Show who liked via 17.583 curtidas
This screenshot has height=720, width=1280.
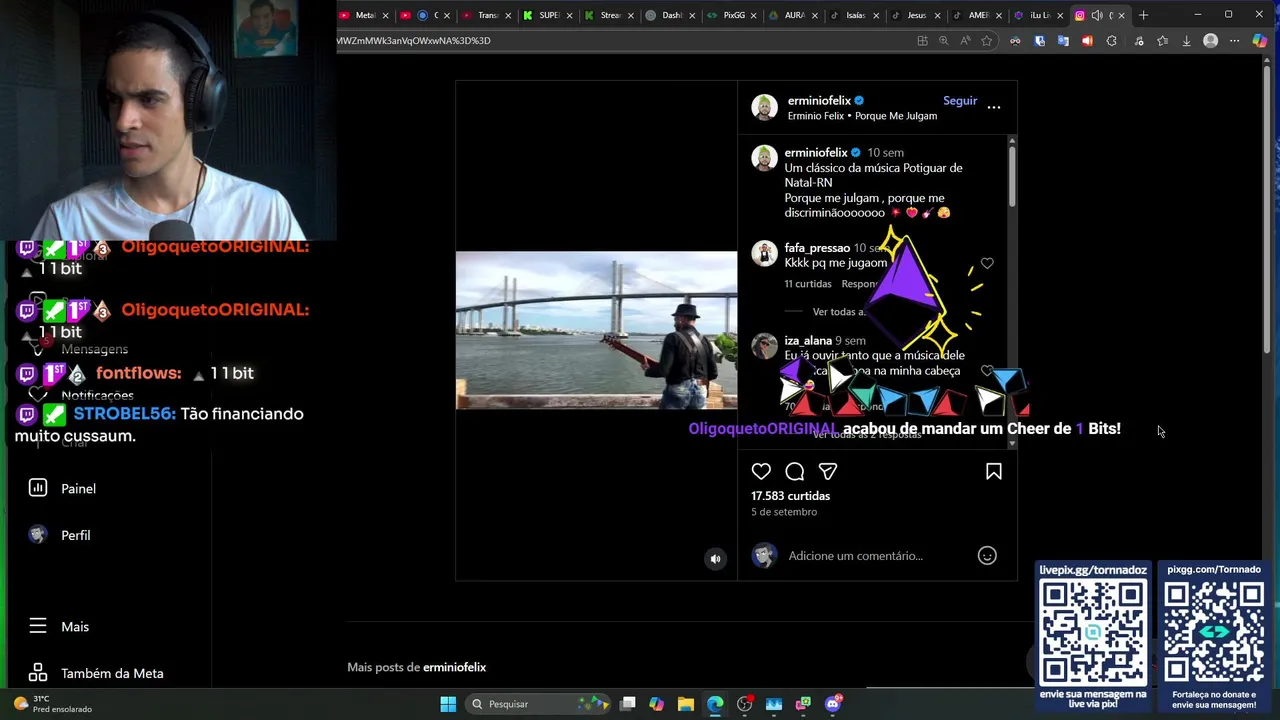pyautogui.click(x=791, y=496)
